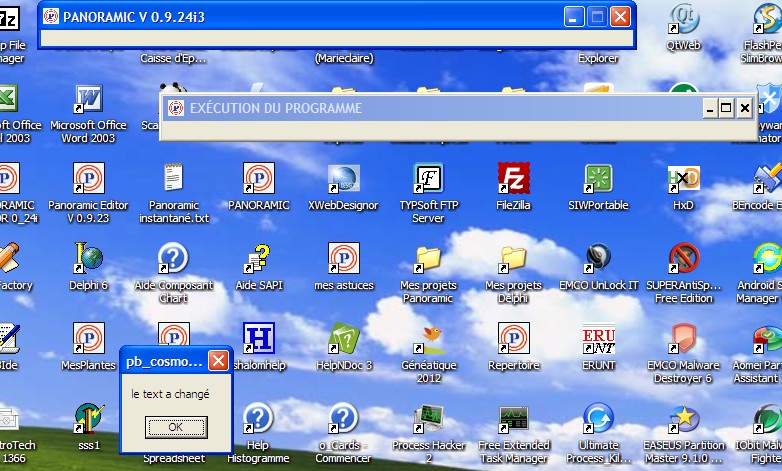The height and width of the screenshot is (471, 782).
Task: Open Mes projets Panoramic folder
Action: click(x=428, y=259)
